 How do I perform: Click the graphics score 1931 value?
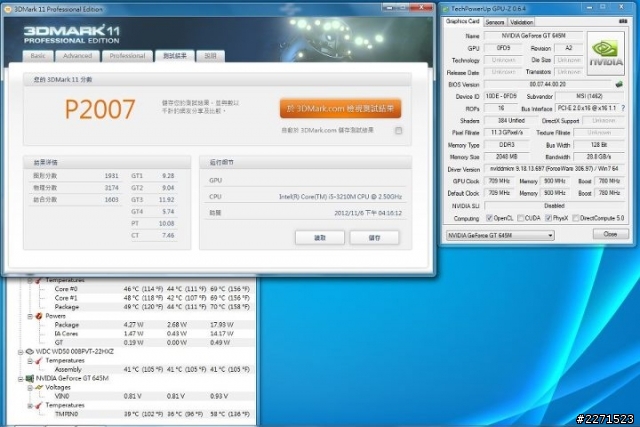(111, 176)
